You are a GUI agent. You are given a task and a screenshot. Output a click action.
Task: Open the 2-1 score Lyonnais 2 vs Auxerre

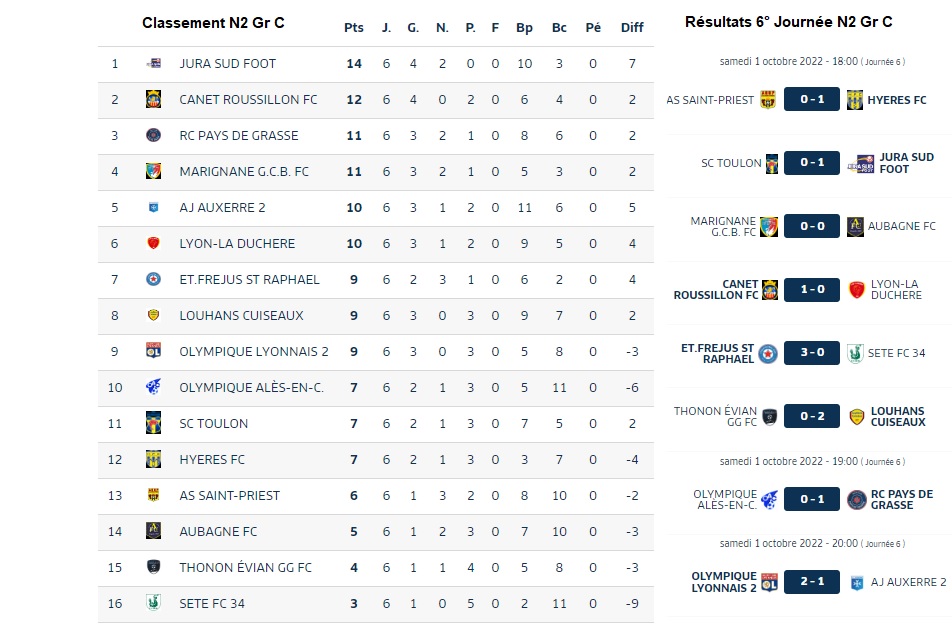coord(812,582)
